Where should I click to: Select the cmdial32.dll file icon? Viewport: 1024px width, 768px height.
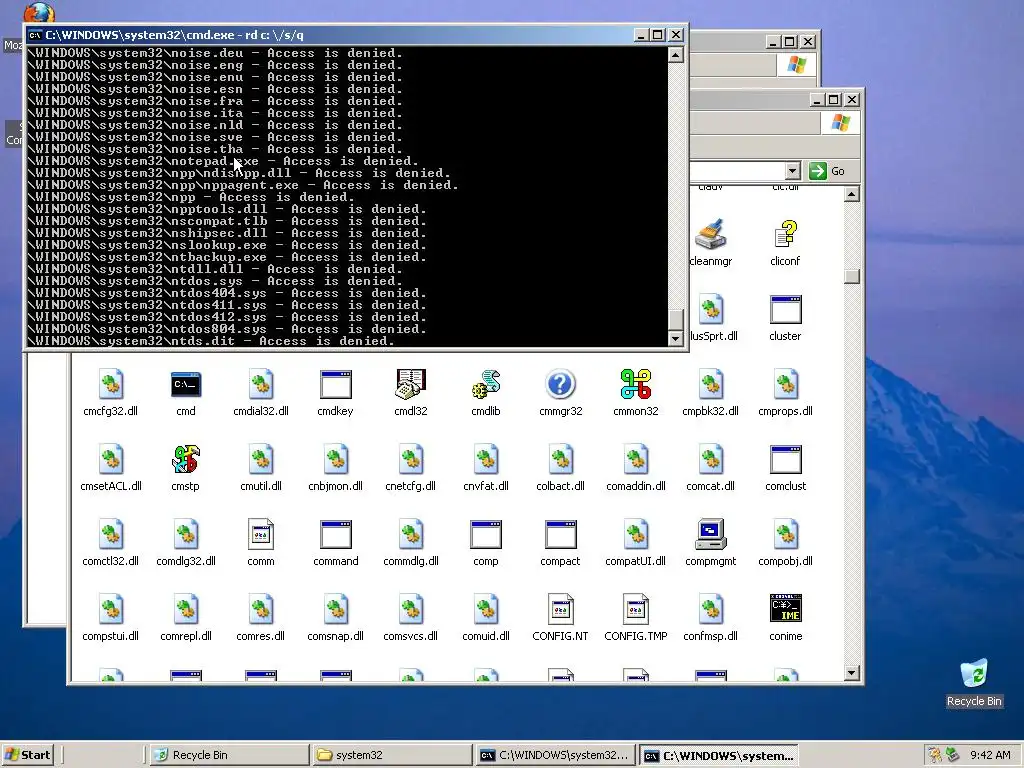[261, 385]
